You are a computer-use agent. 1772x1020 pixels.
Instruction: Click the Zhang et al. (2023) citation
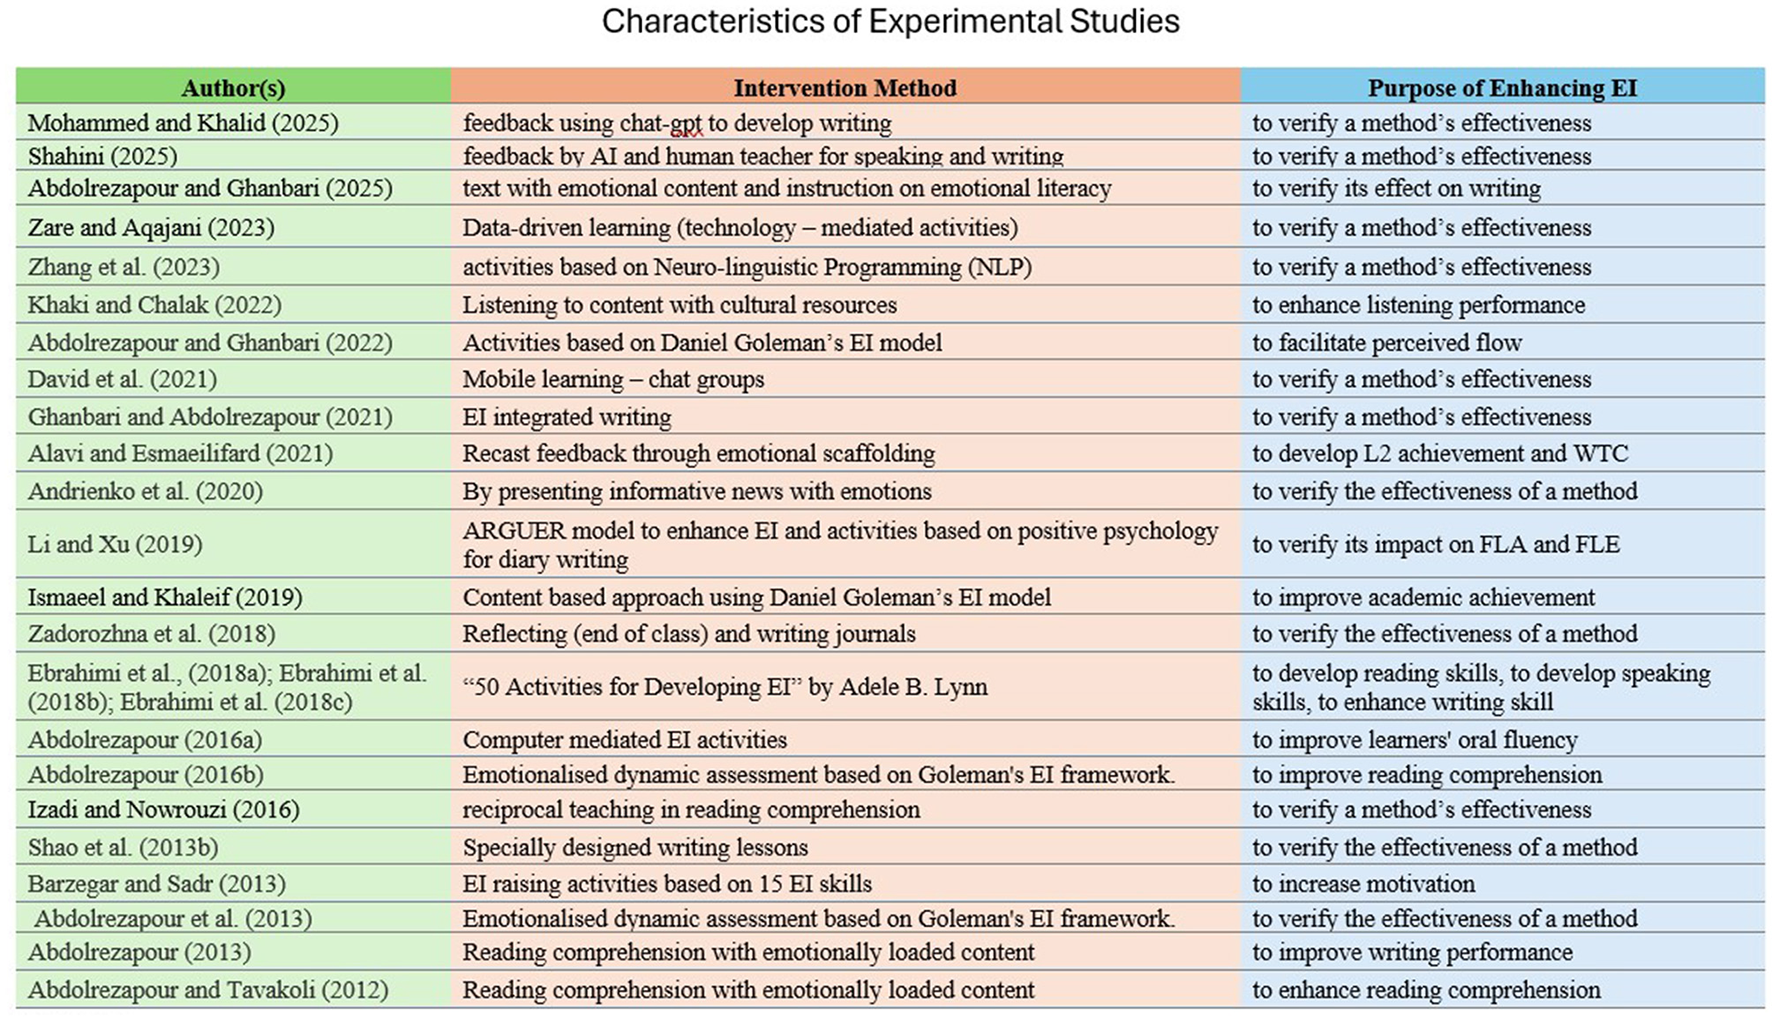124,267
